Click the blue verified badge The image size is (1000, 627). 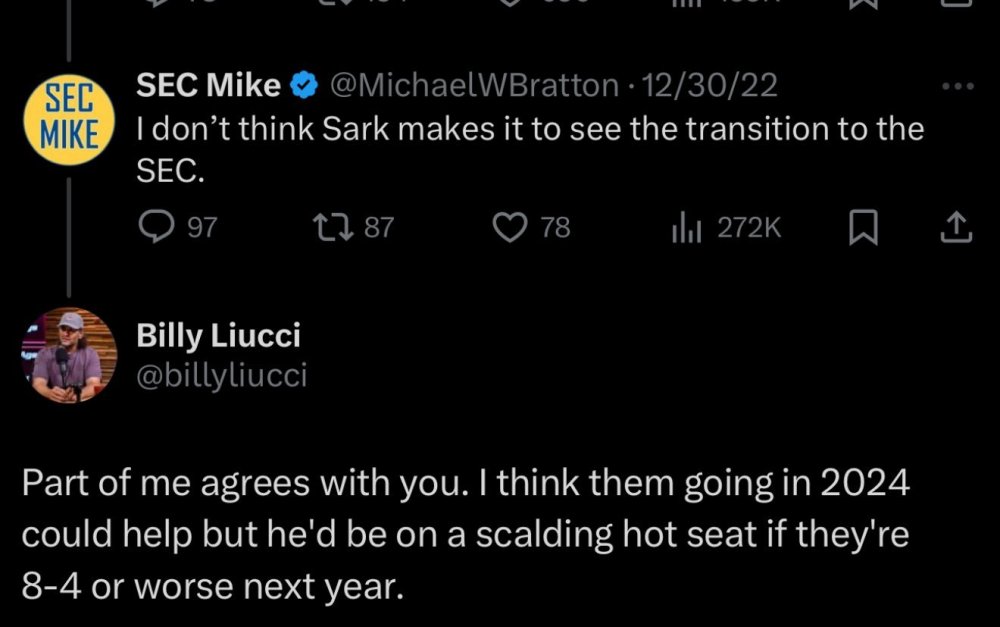(302, 87)
